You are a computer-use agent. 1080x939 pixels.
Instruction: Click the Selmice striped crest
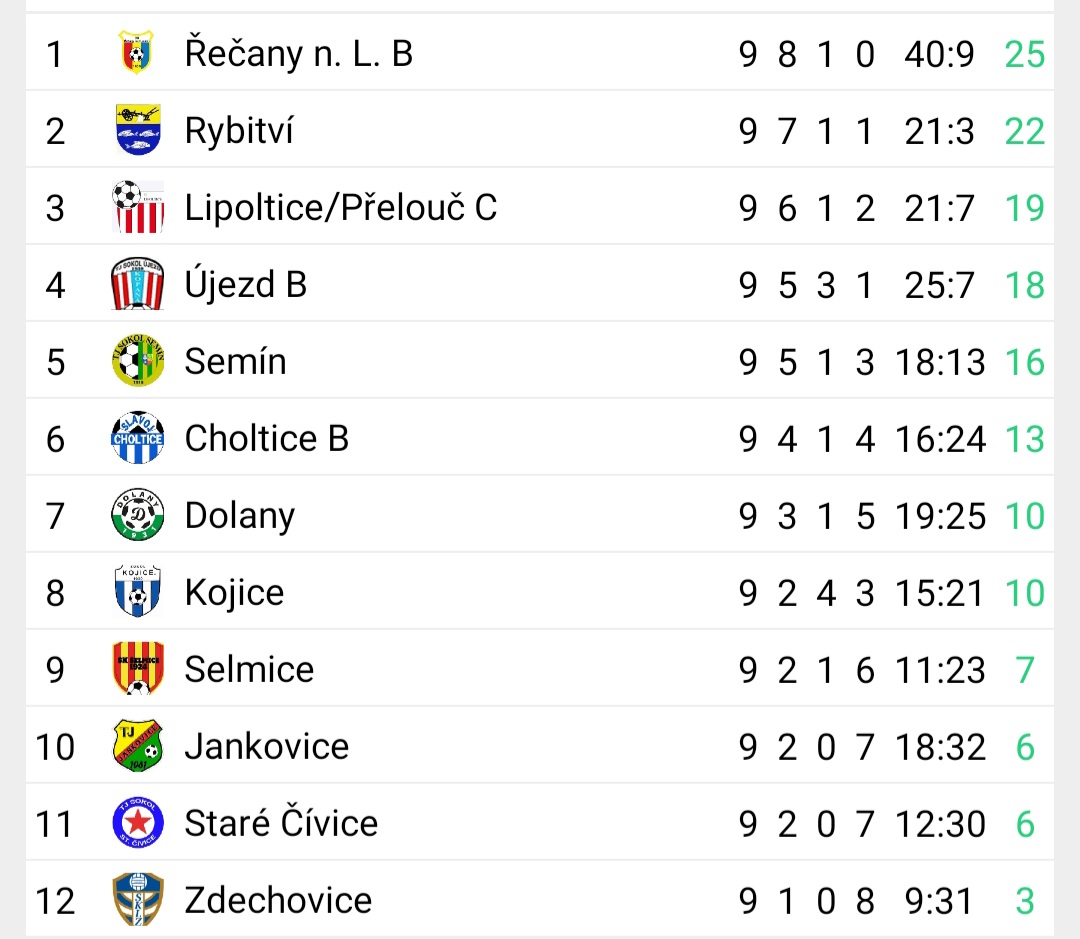[138, 669]
